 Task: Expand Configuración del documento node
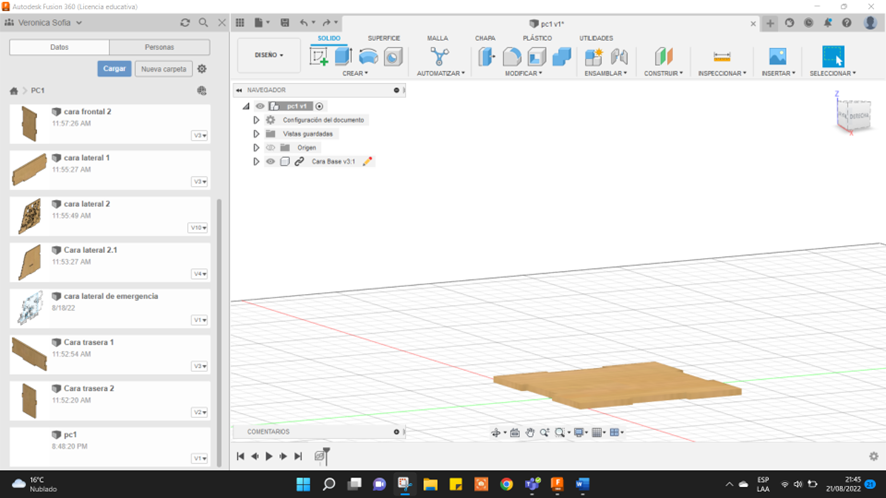[x=256, y=120]
